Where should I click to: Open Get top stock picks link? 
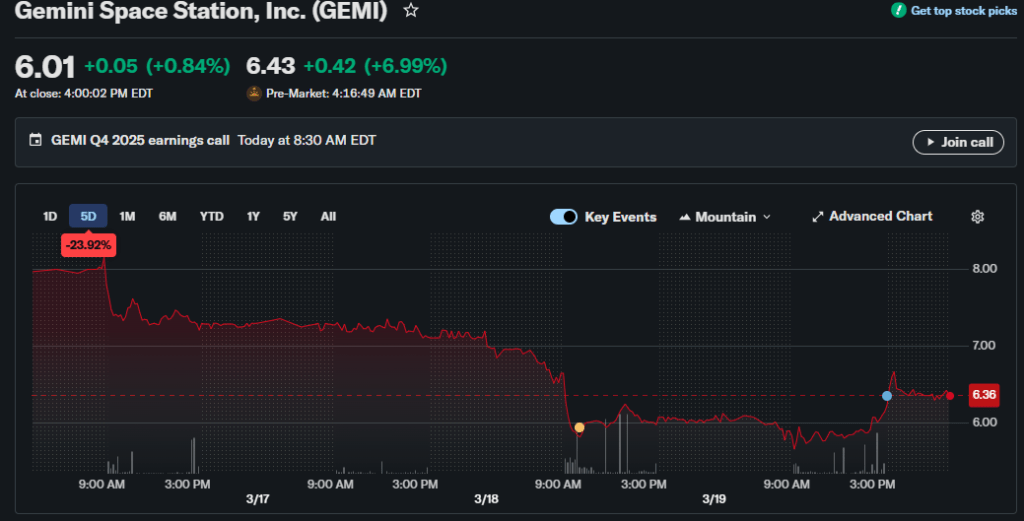(x=963, y=10)
